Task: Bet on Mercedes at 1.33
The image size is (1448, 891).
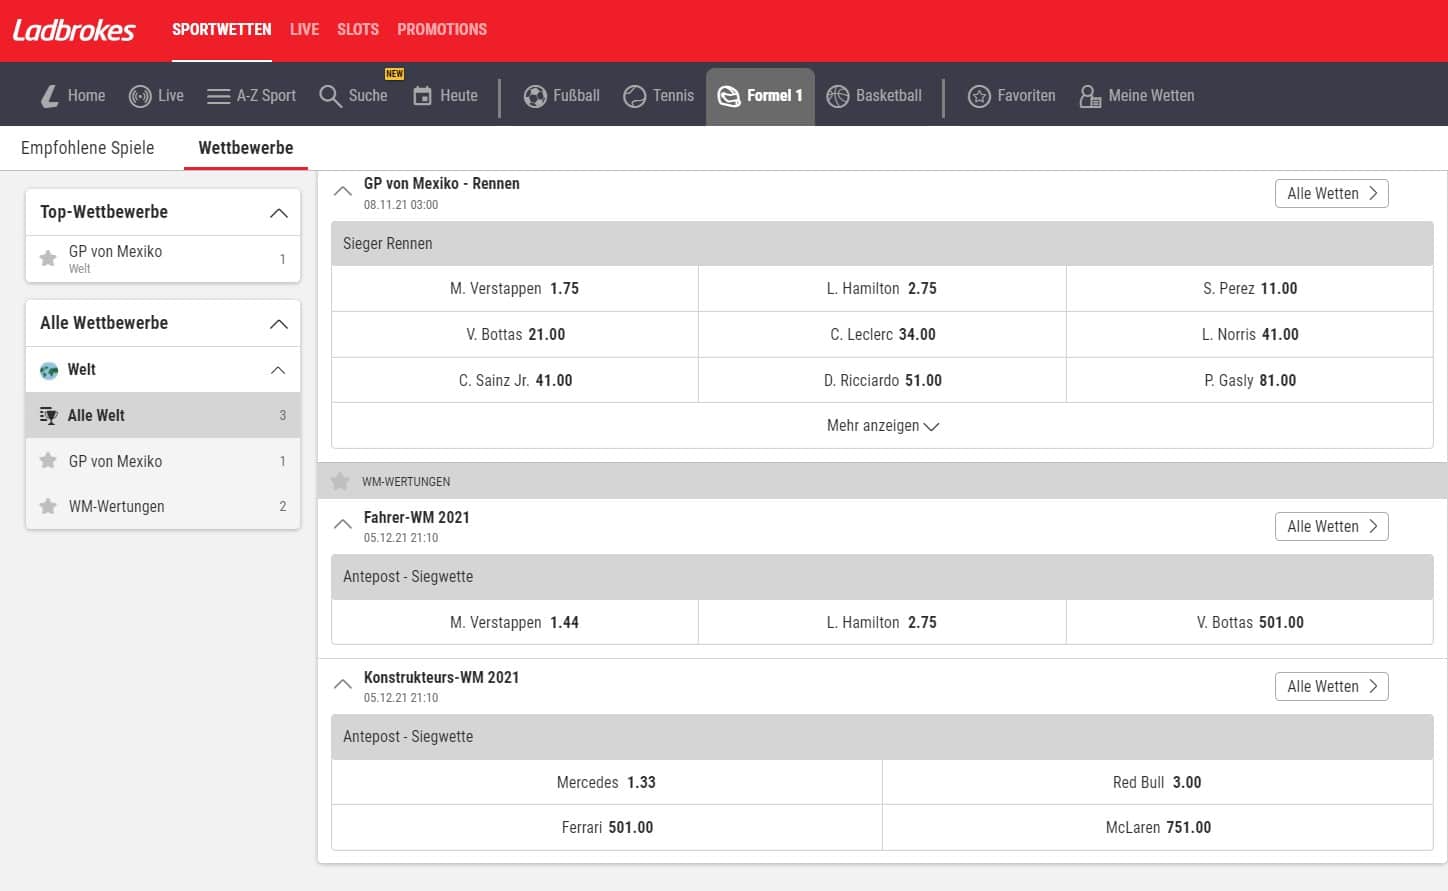Action: 606,782
